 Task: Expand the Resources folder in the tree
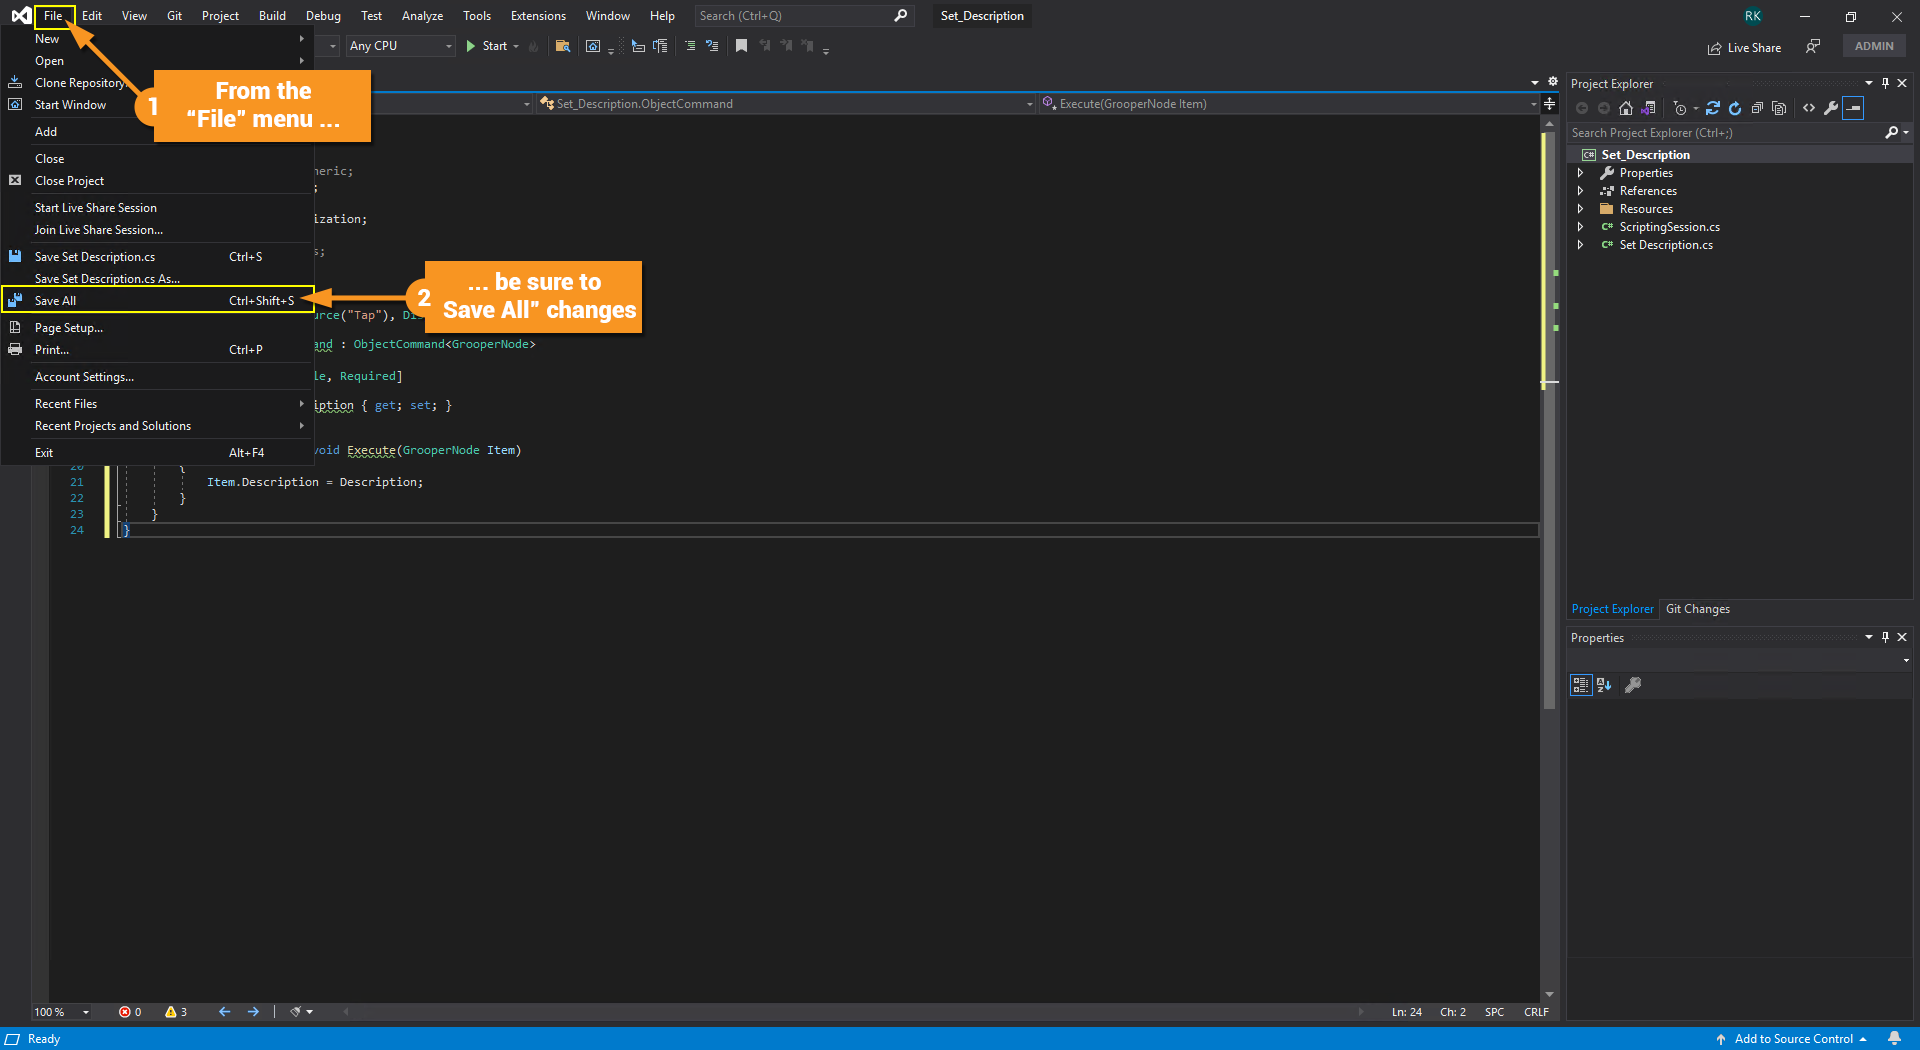tap(1581, 209)
